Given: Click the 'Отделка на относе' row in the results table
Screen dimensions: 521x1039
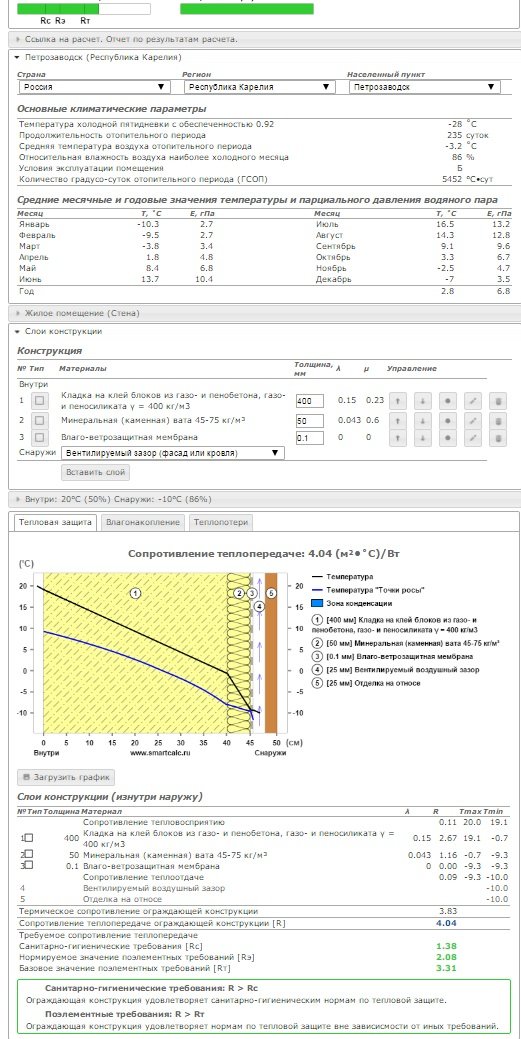Looking at the screenshot, I should coord(263,899).
